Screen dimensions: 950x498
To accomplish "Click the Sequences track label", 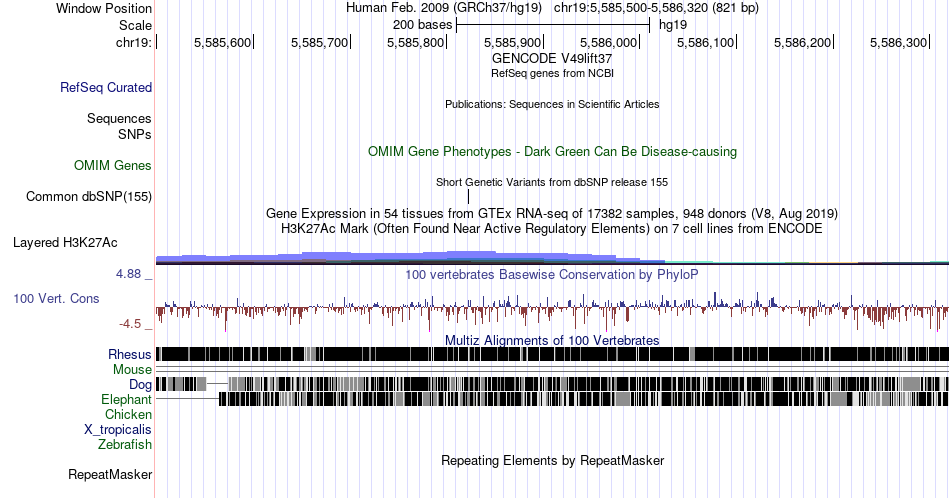I will [x=119, y=118].
